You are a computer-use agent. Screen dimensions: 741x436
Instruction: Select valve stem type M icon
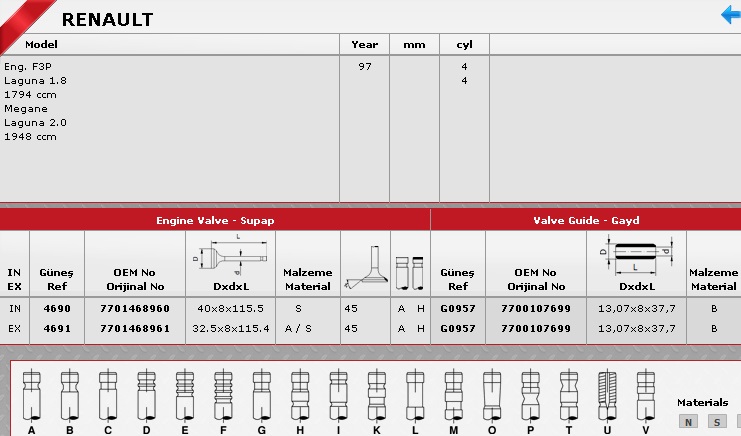[x=453, y=396]
